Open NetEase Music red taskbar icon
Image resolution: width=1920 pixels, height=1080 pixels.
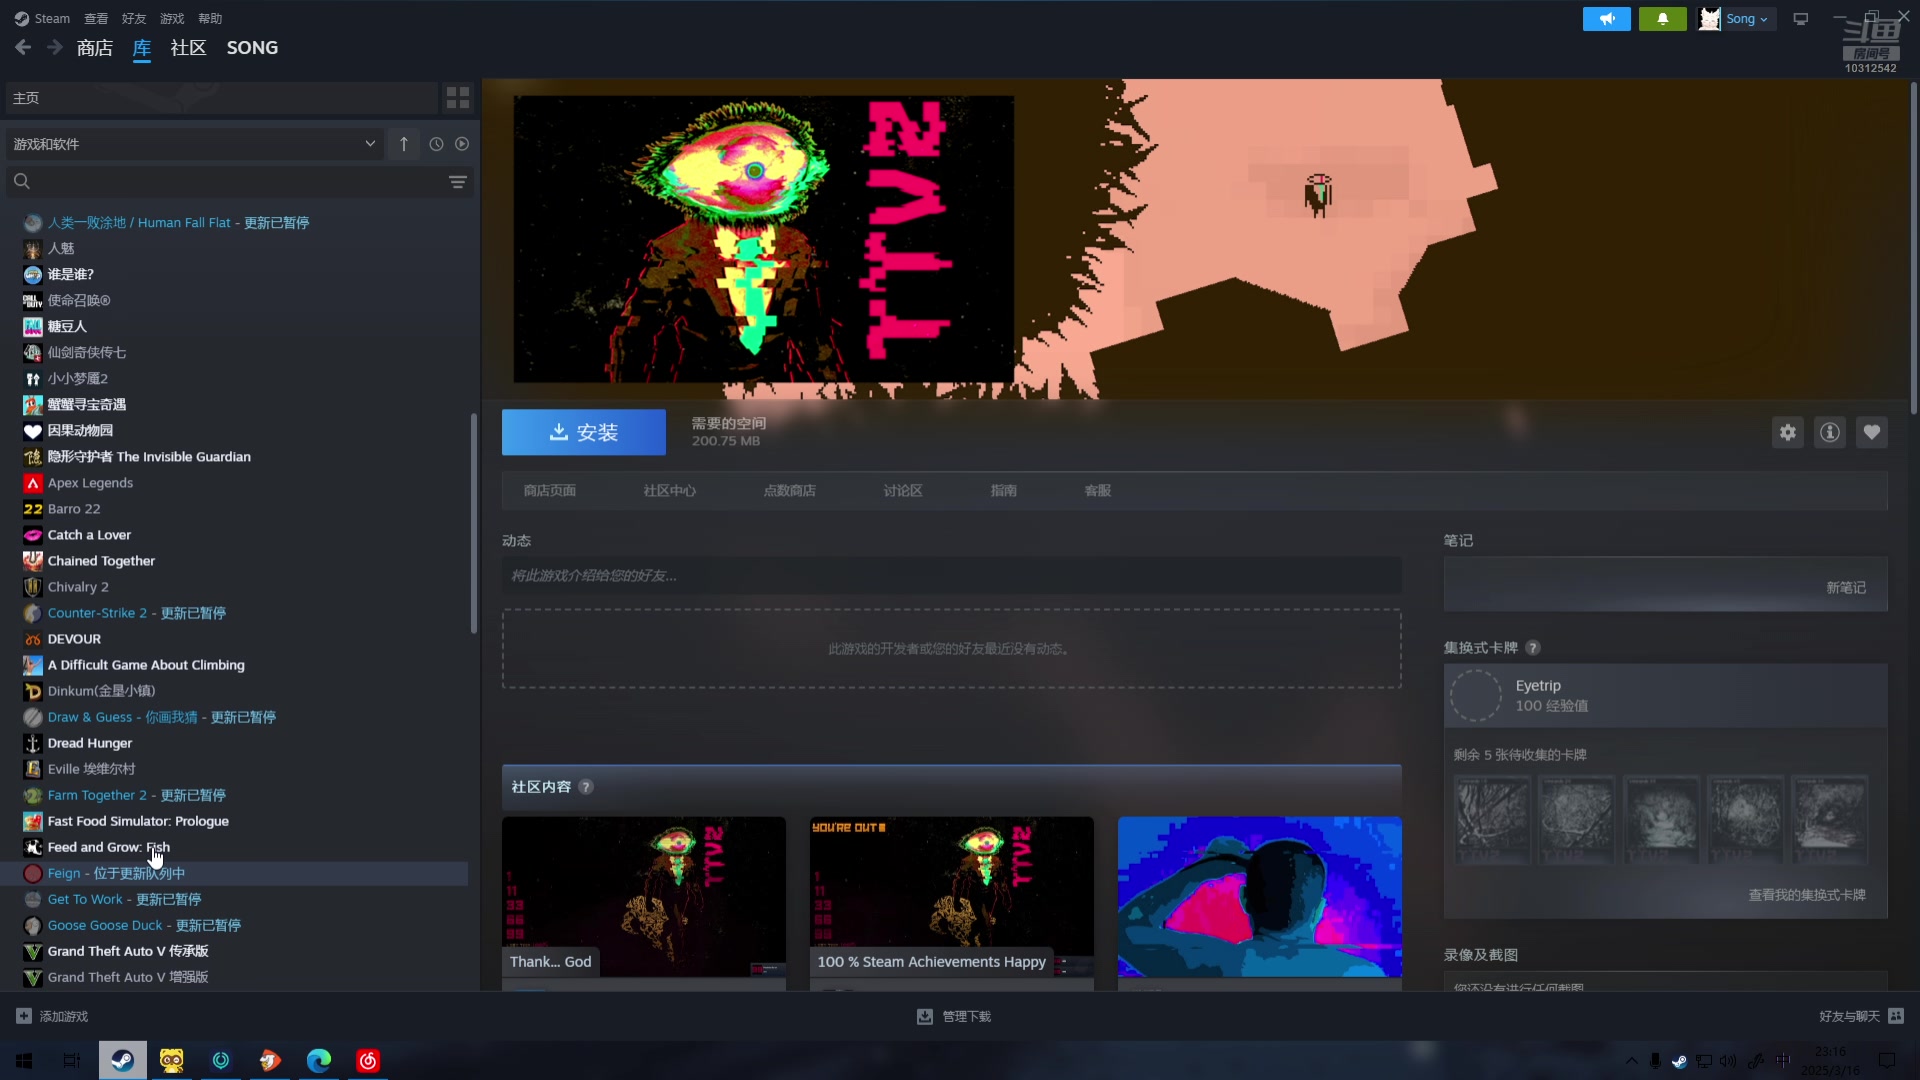click(x=368, y=1060)
